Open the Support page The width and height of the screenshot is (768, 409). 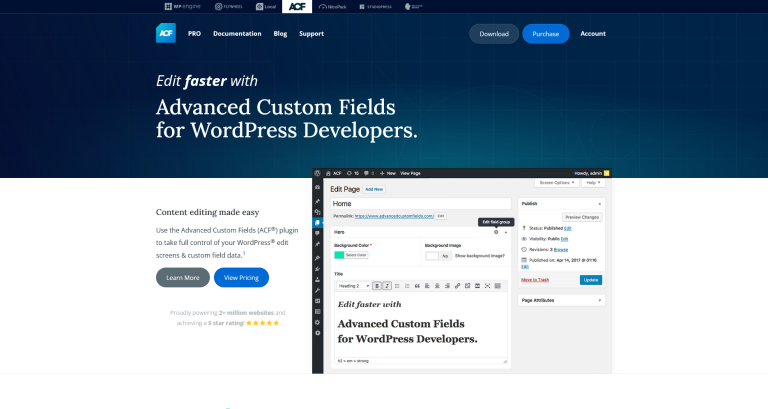tap(312, 33)
